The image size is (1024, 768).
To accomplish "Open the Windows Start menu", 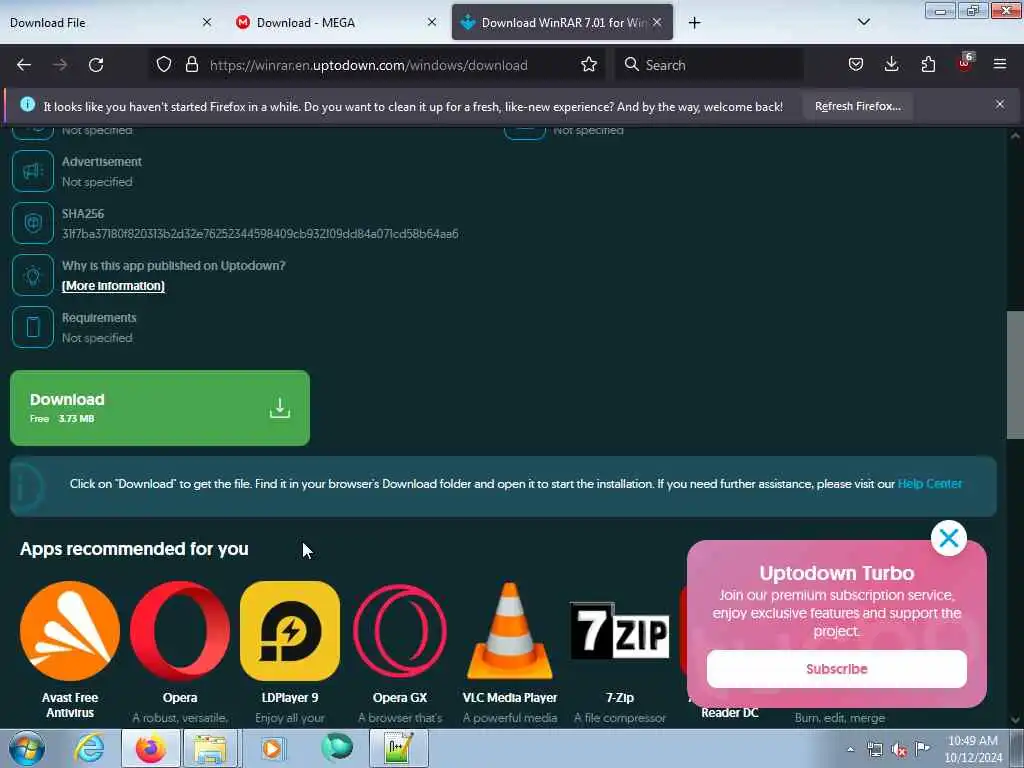I will tap(27, 748).
